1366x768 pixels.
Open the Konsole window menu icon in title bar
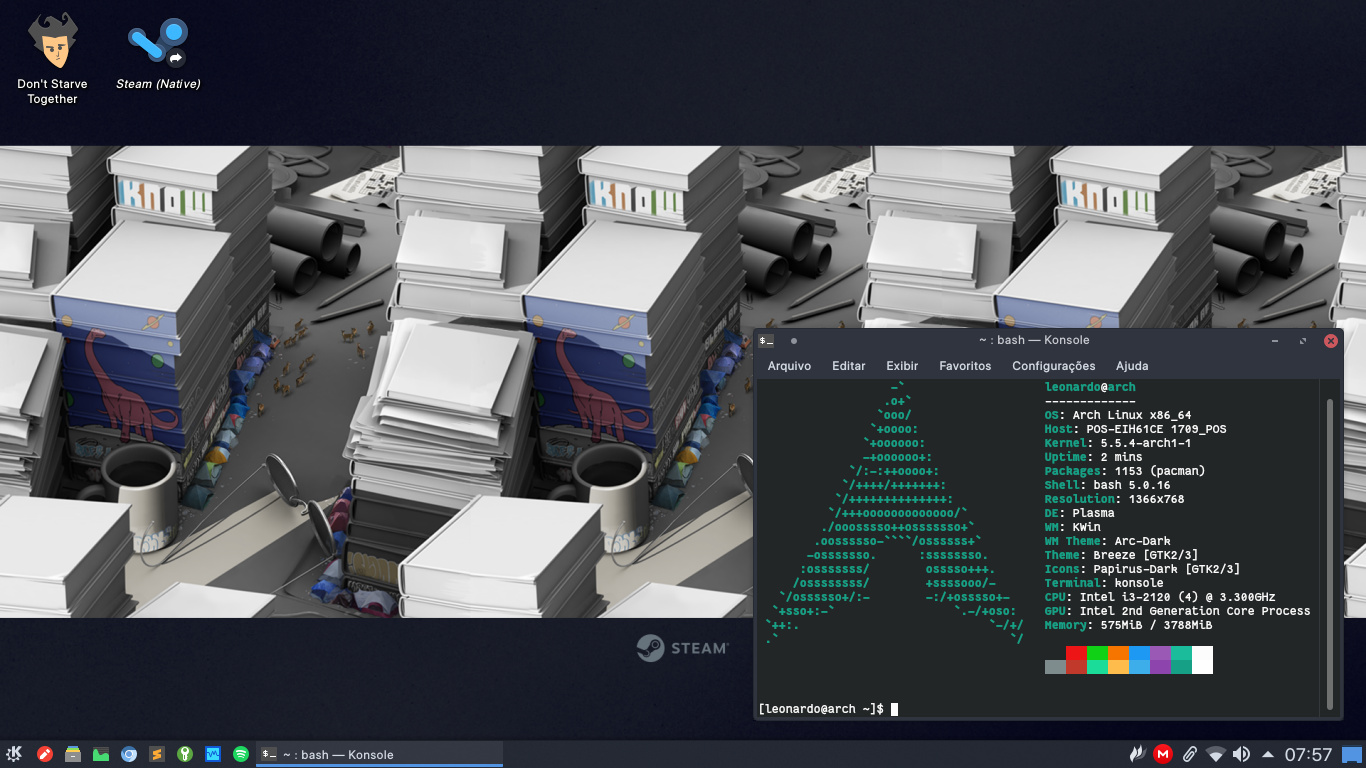766,340
